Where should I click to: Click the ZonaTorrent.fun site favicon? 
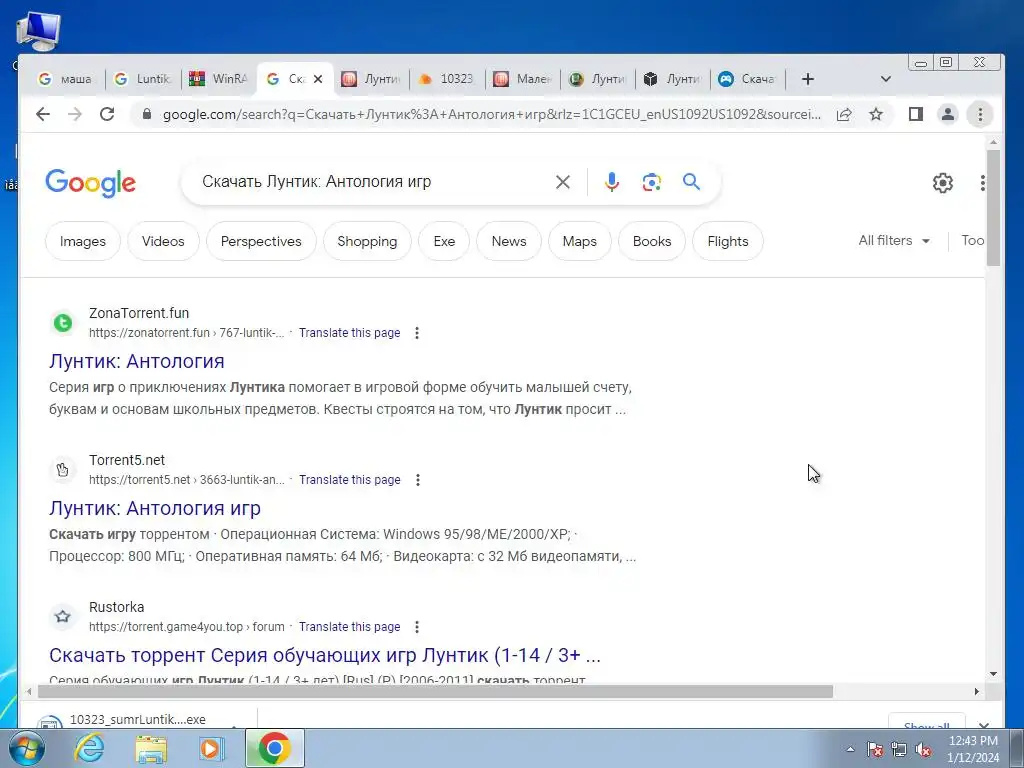[x=63, y=323]
